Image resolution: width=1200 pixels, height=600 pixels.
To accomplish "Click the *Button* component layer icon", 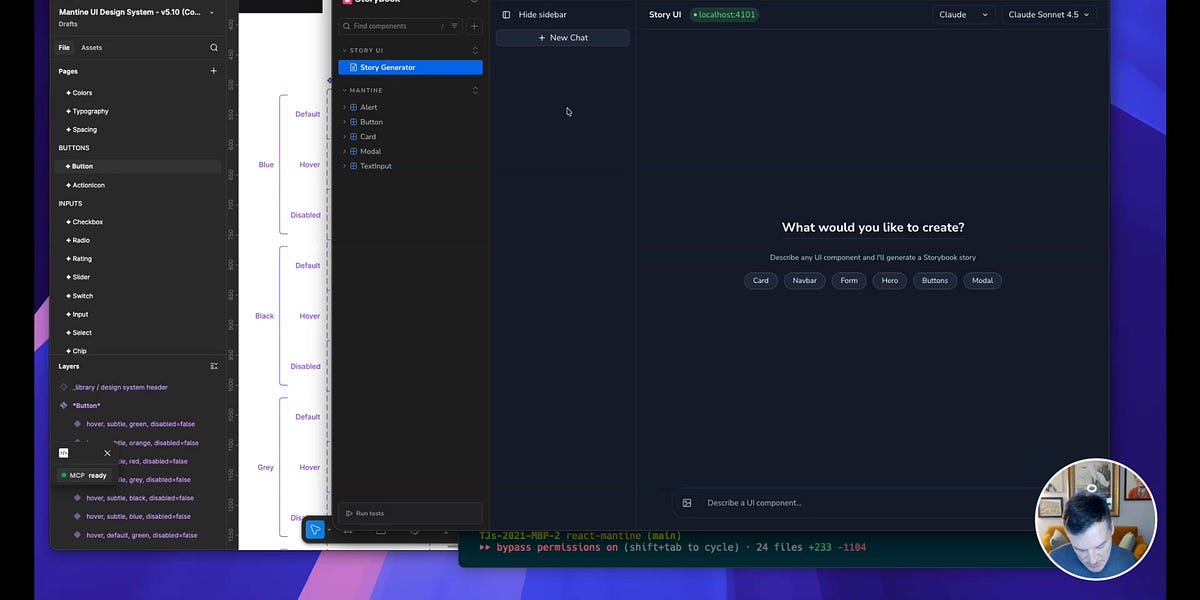I will coord(64,405).
